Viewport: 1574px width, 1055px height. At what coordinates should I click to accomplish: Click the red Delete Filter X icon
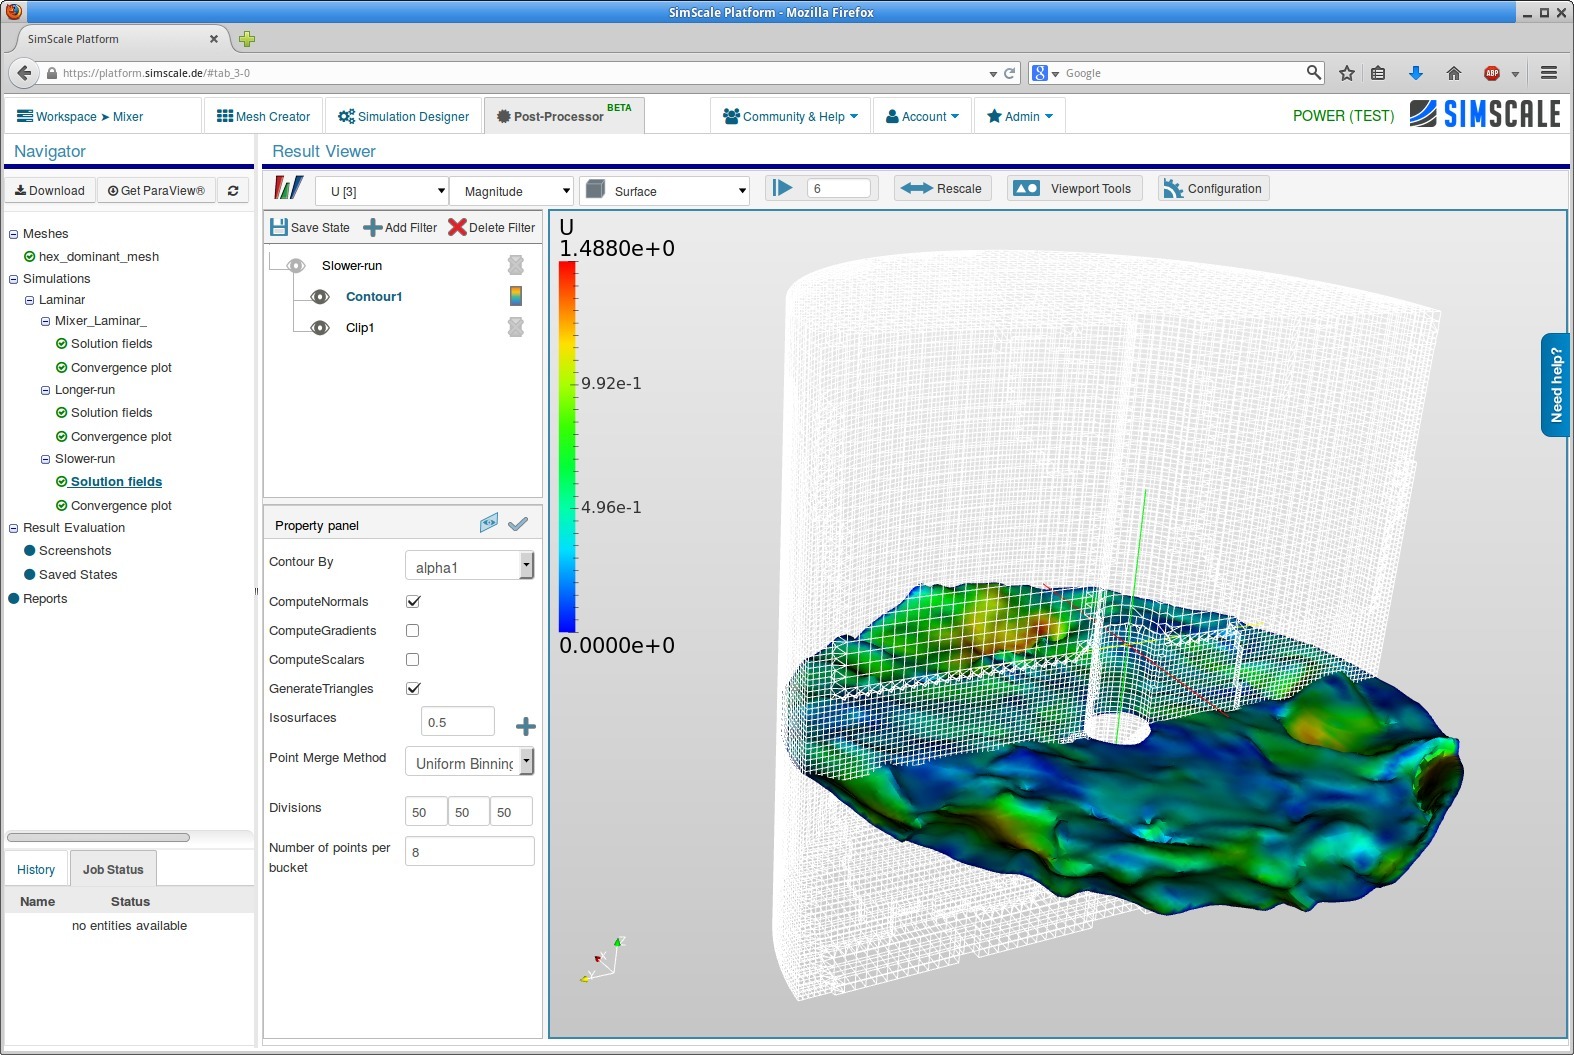pyautogui.click(x=457, y=227)
